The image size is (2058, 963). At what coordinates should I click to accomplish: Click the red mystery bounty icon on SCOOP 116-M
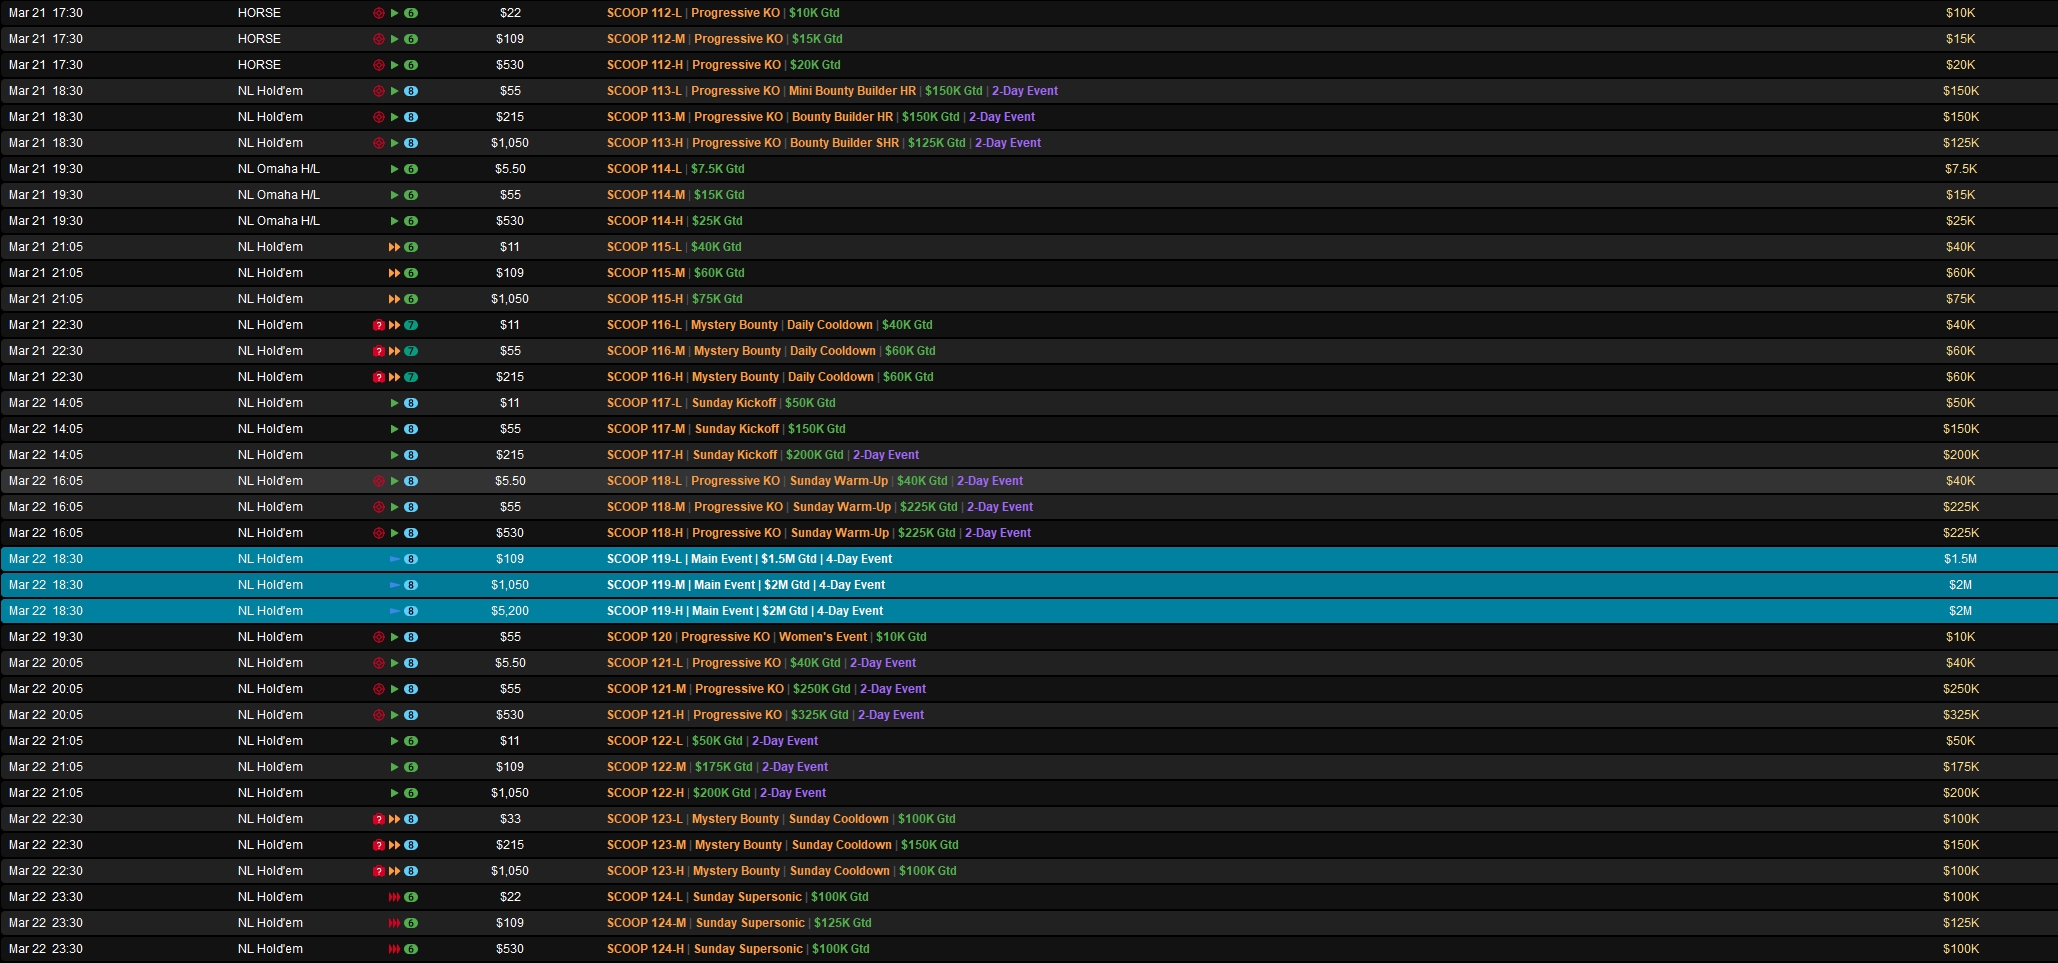pos(379,351)
